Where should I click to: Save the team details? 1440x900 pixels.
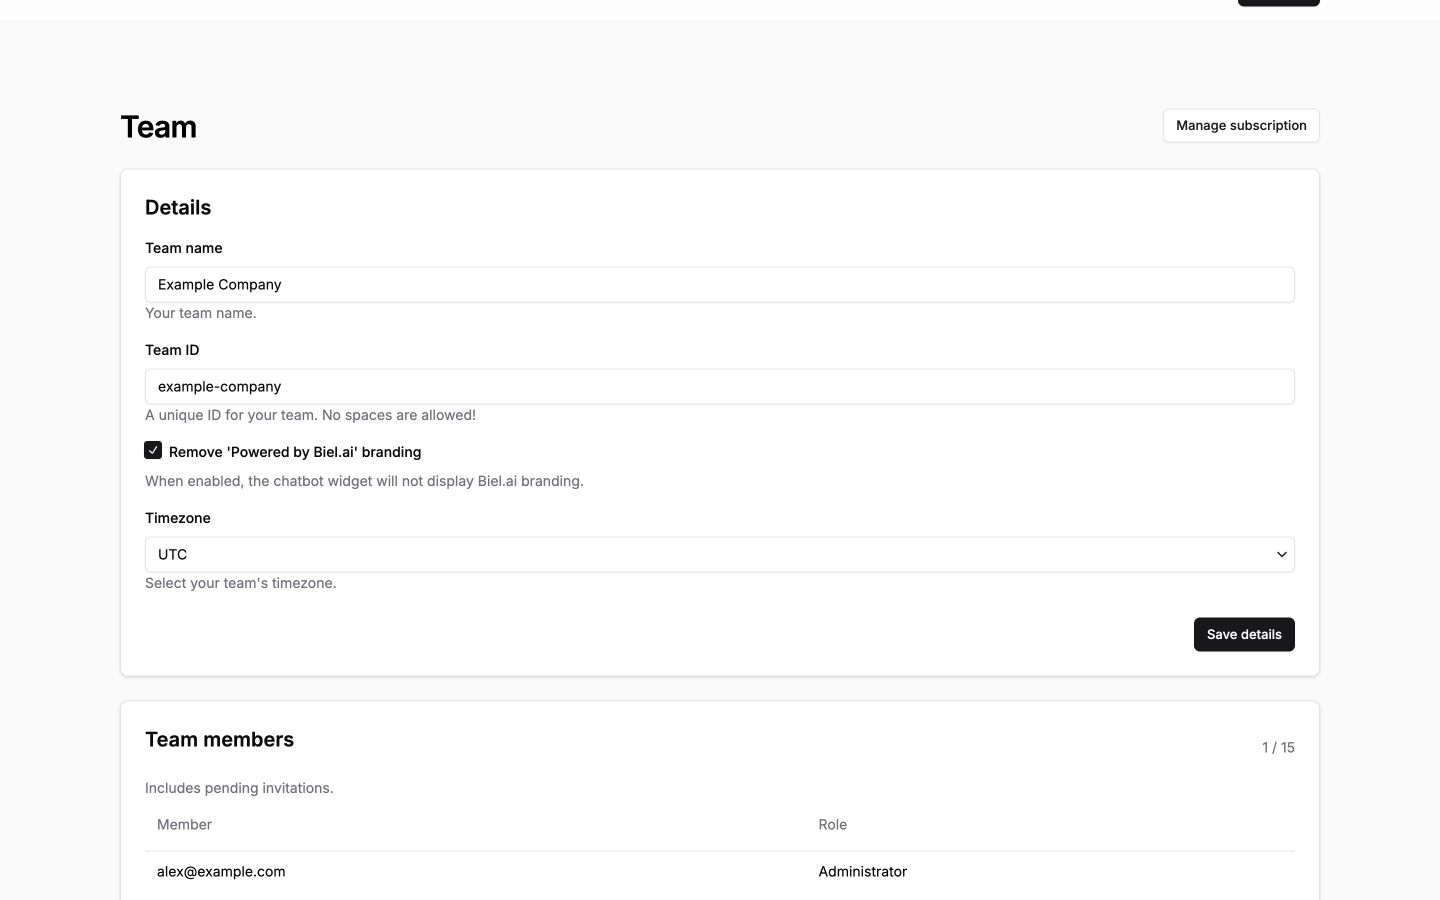(1244, 635)
